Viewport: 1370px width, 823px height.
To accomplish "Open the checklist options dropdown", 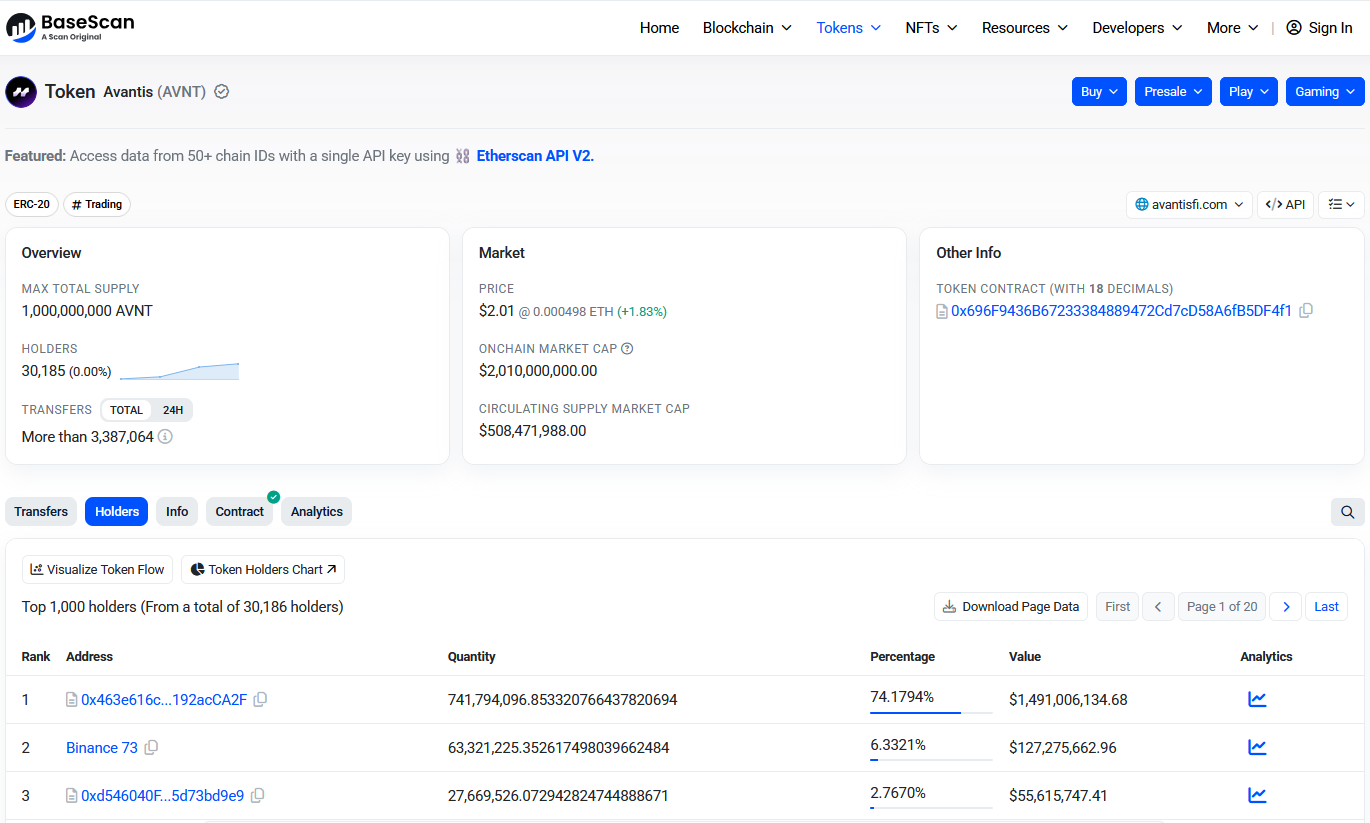I will [1341, 204].
